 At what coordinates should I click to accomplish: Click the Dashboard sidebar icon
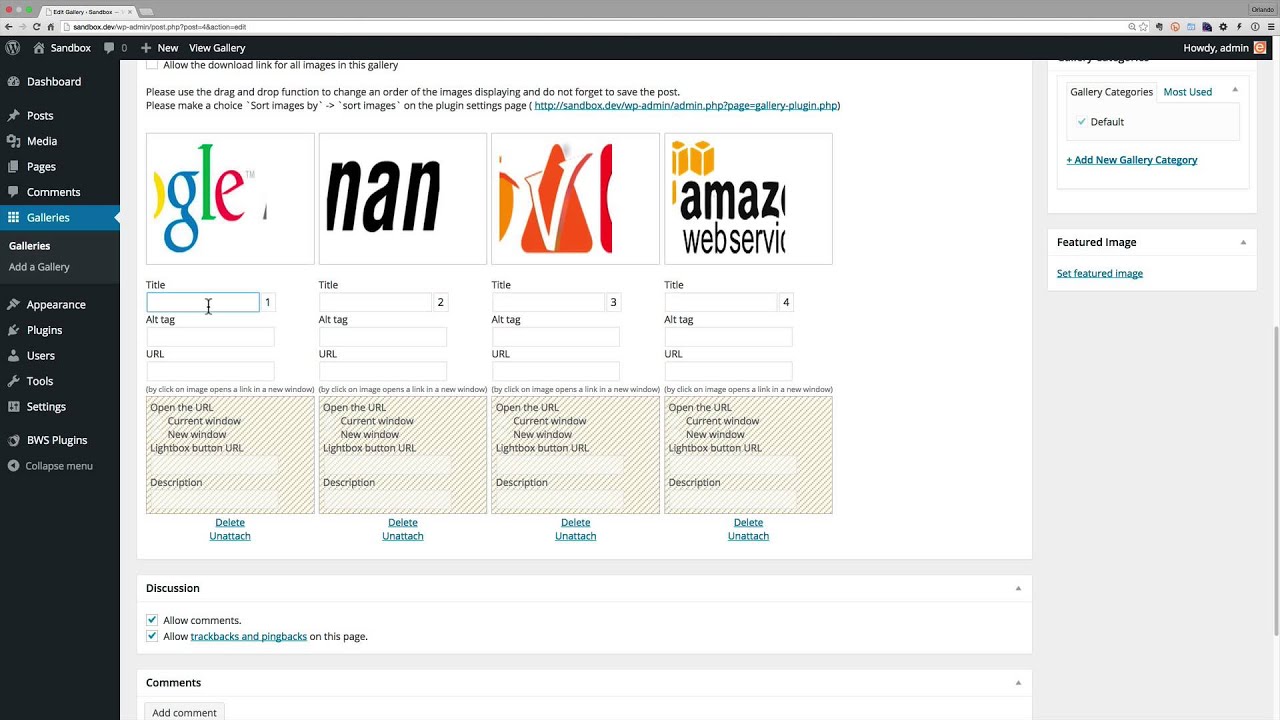point(13,82)
